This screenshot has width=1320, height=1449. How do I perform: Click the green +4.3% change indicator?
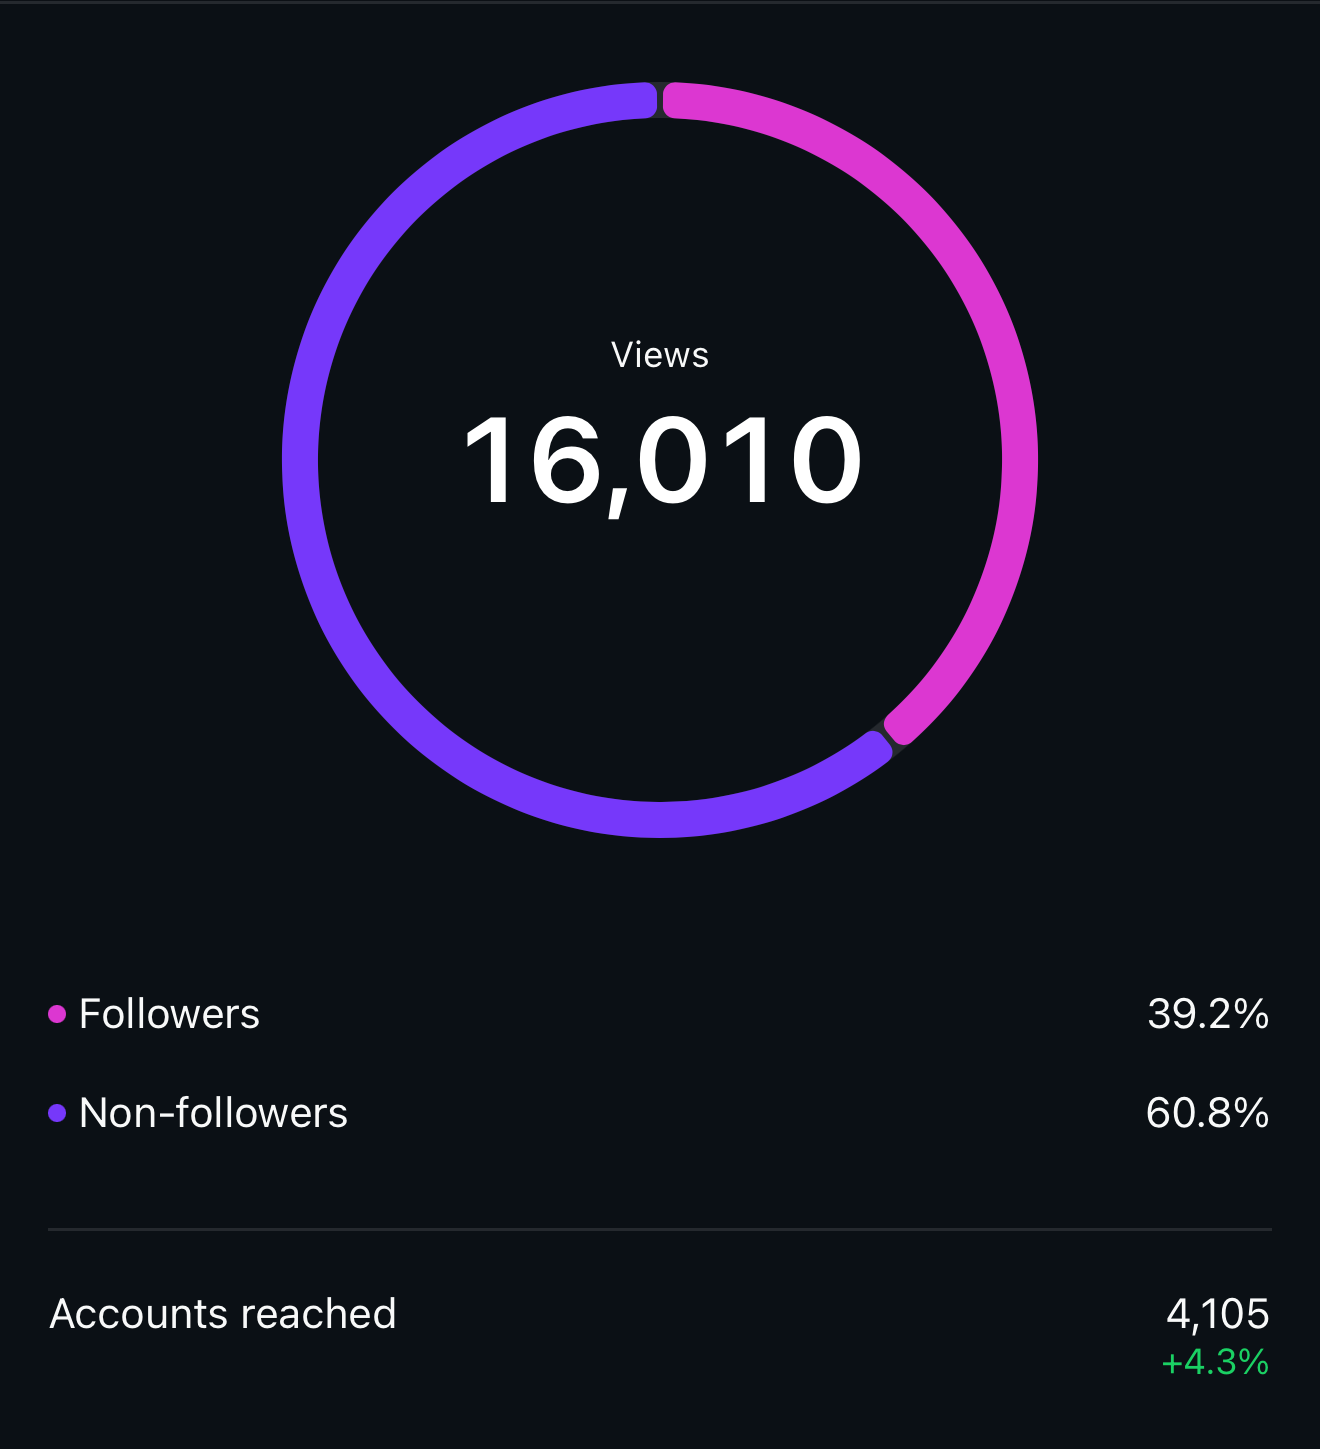point(1215,1362)
